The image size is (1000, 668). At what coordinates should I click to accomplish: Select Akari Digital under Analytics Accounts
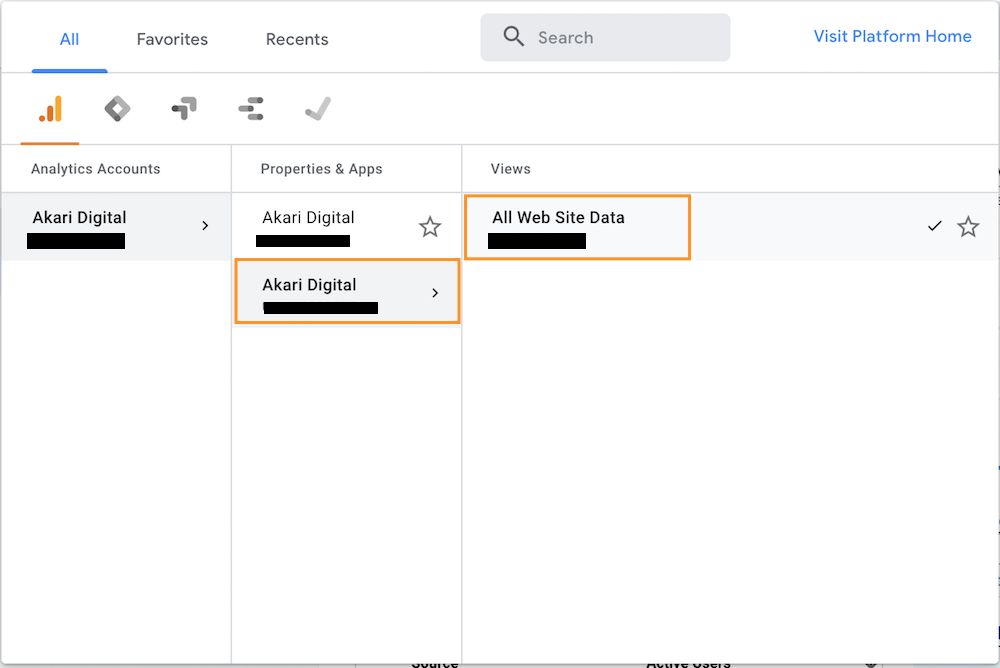pyautogui.click(x=116, y=226)
